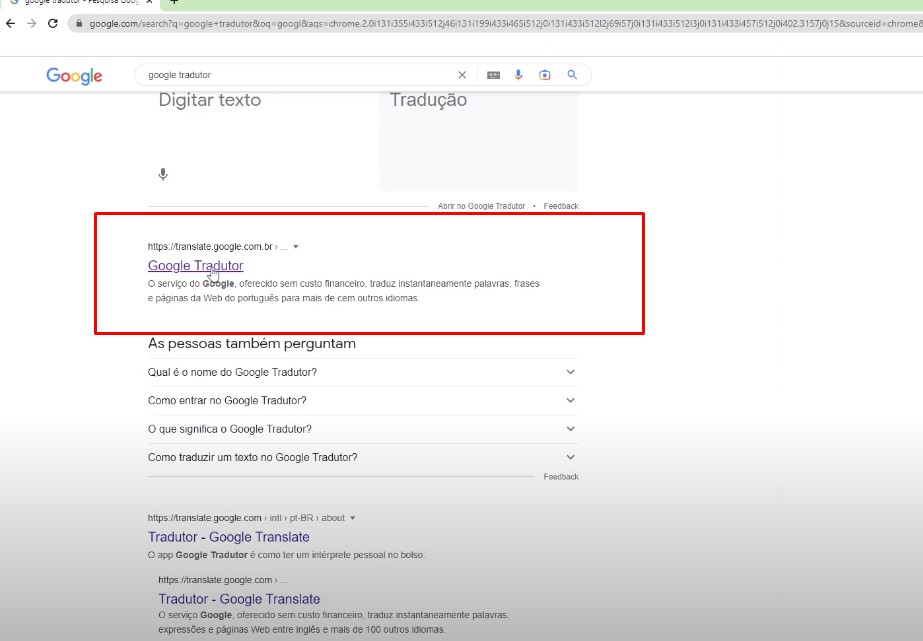923x641 pixels.
Task: Open the on-screen keyboard icon in search bar
Action: [493, 75]
